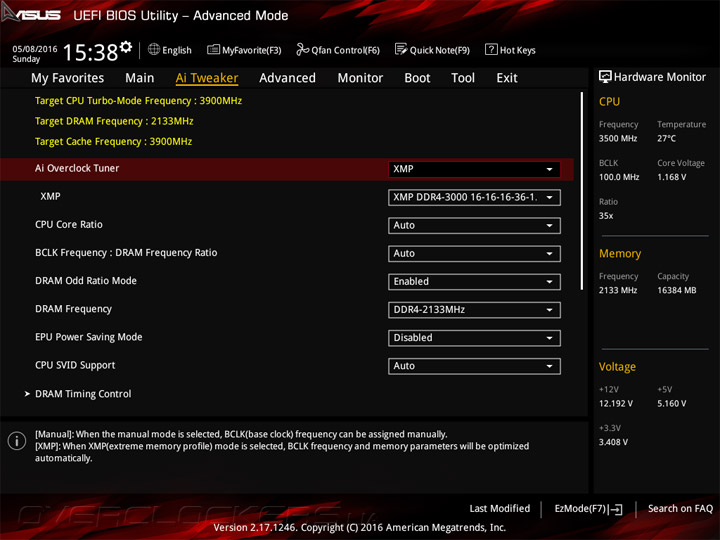Switch to the Boot tab

pyautogui.click(x=417, y=78)
